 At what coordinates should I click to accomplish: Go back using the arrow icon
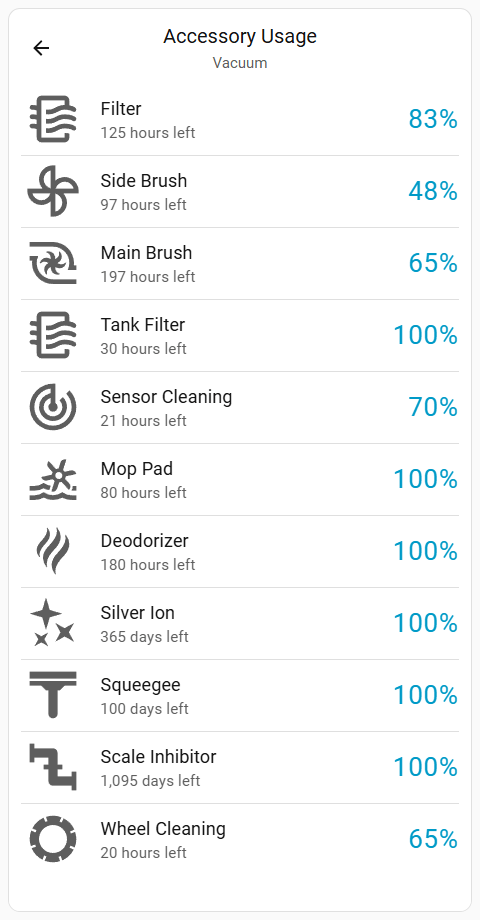41,48
